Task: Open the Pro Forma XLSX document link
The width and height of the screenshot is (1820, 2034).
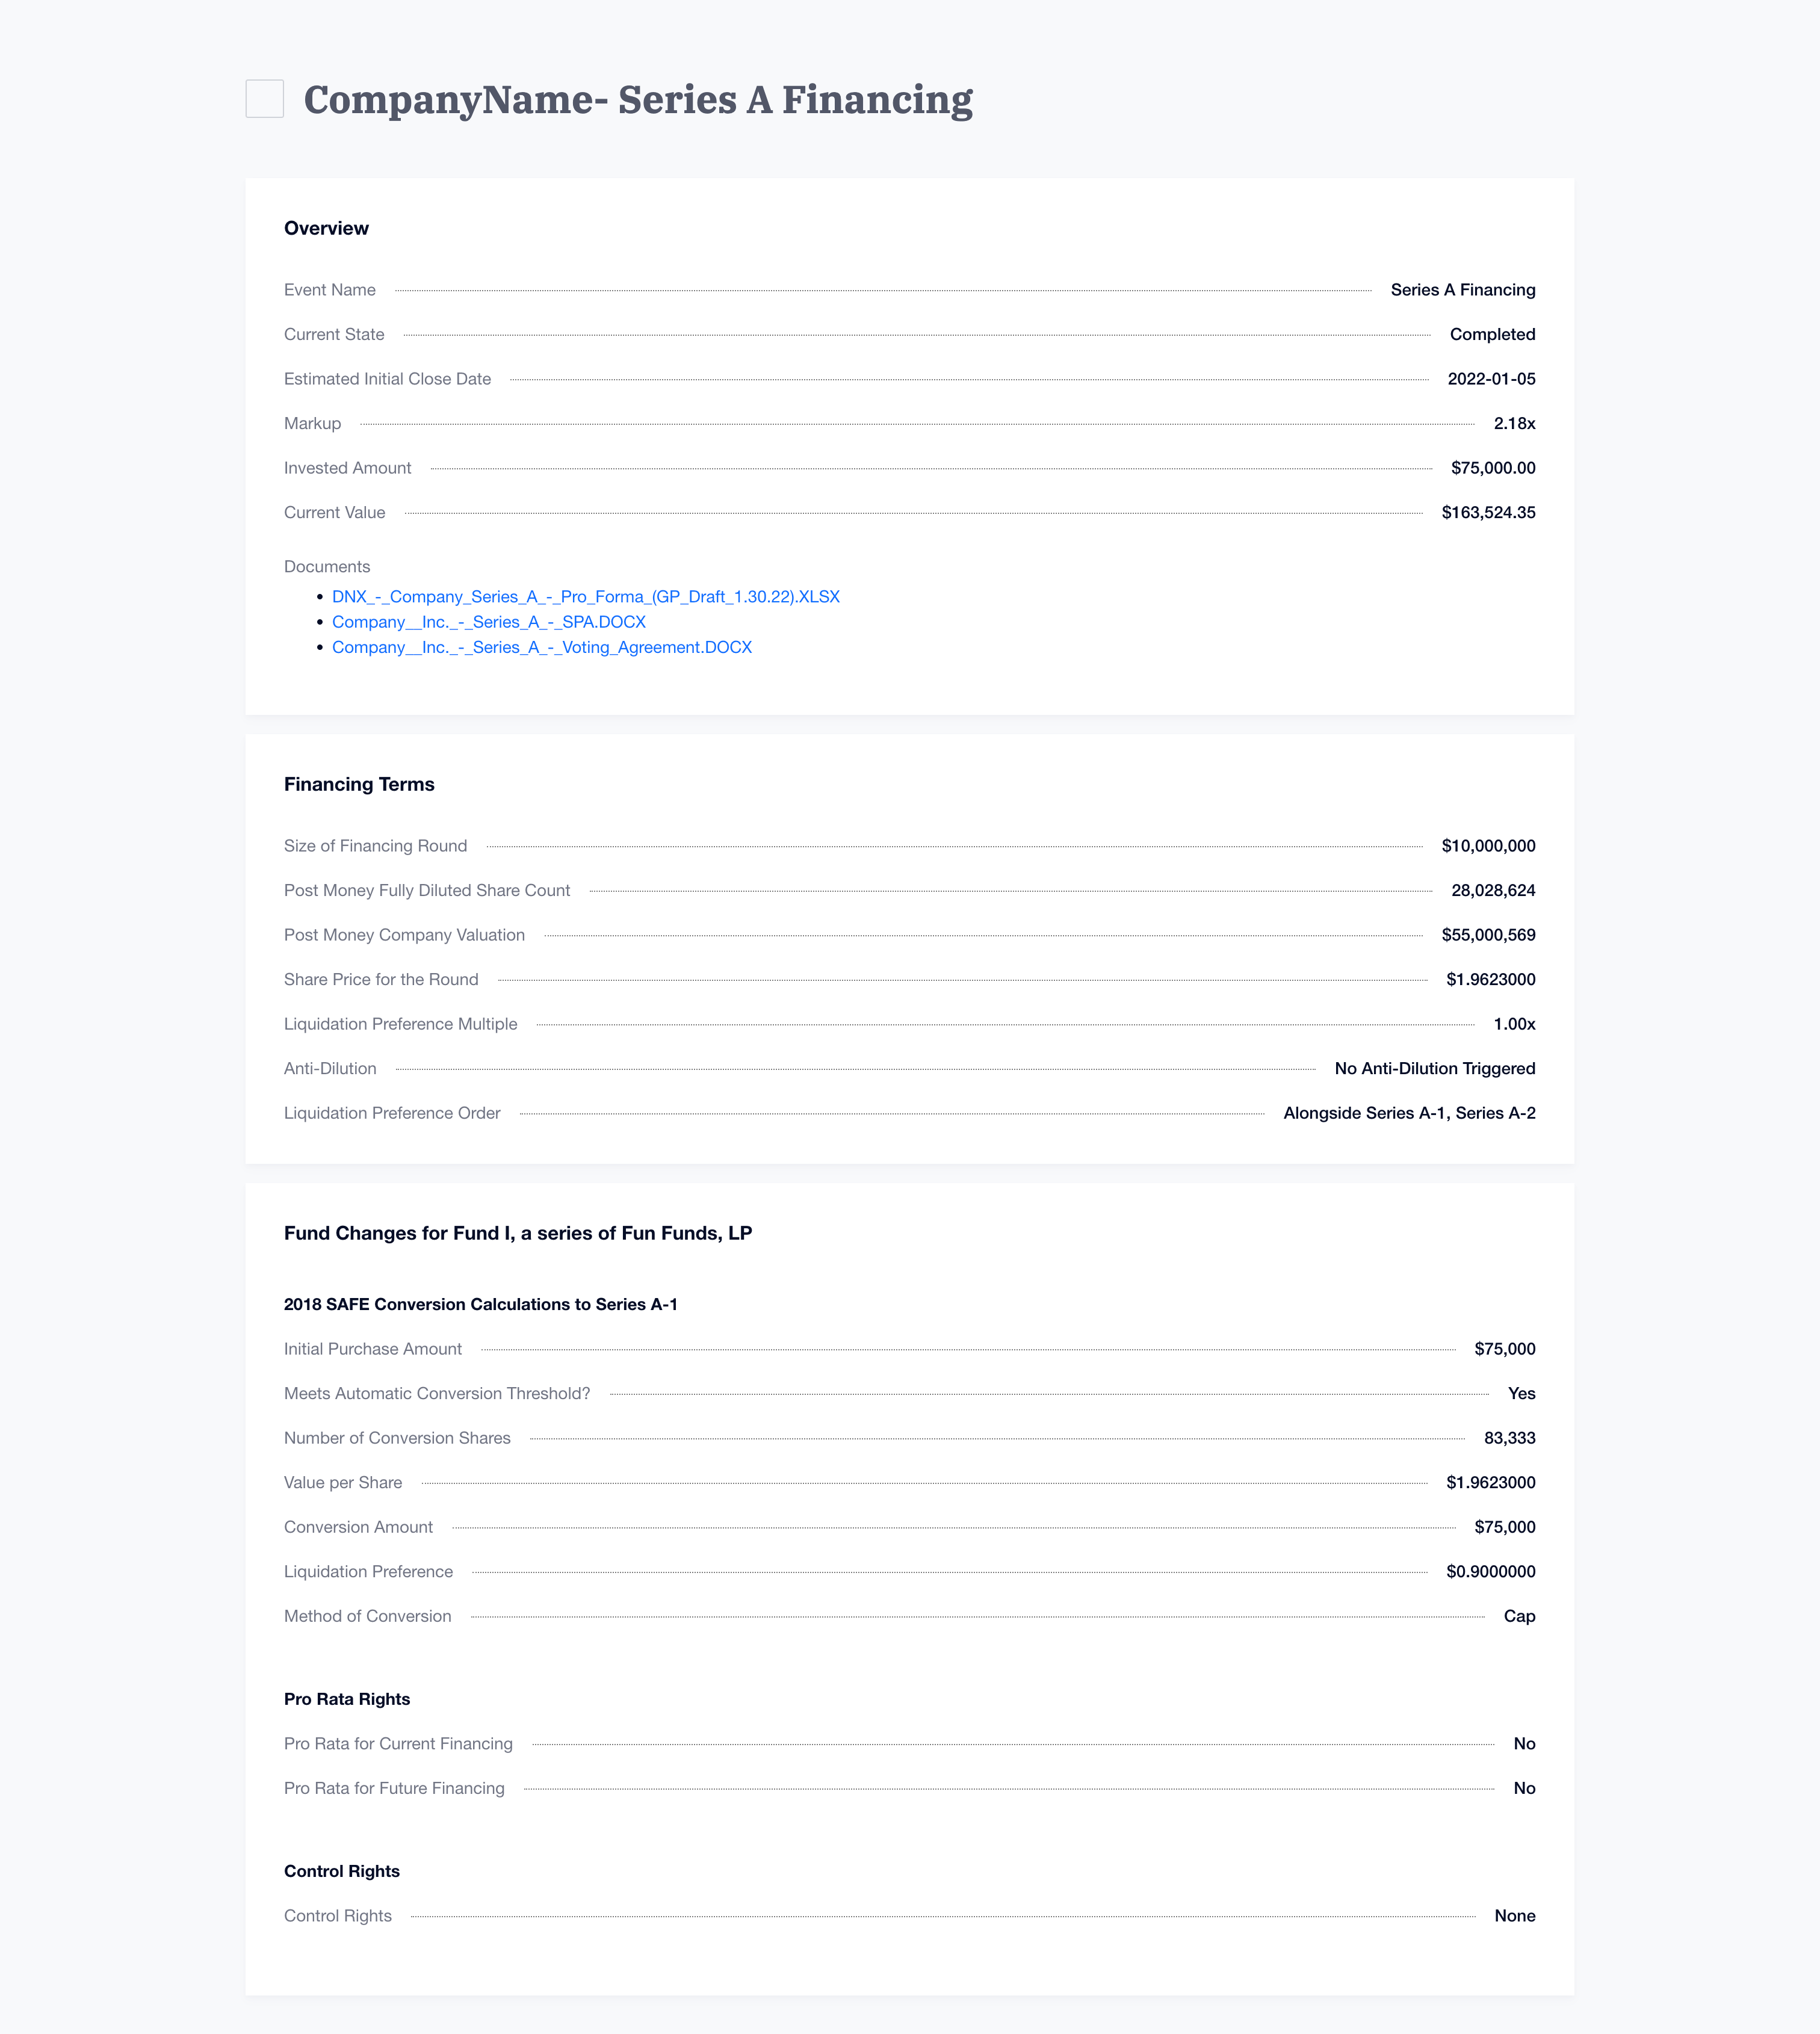Action: pos(586,597)
